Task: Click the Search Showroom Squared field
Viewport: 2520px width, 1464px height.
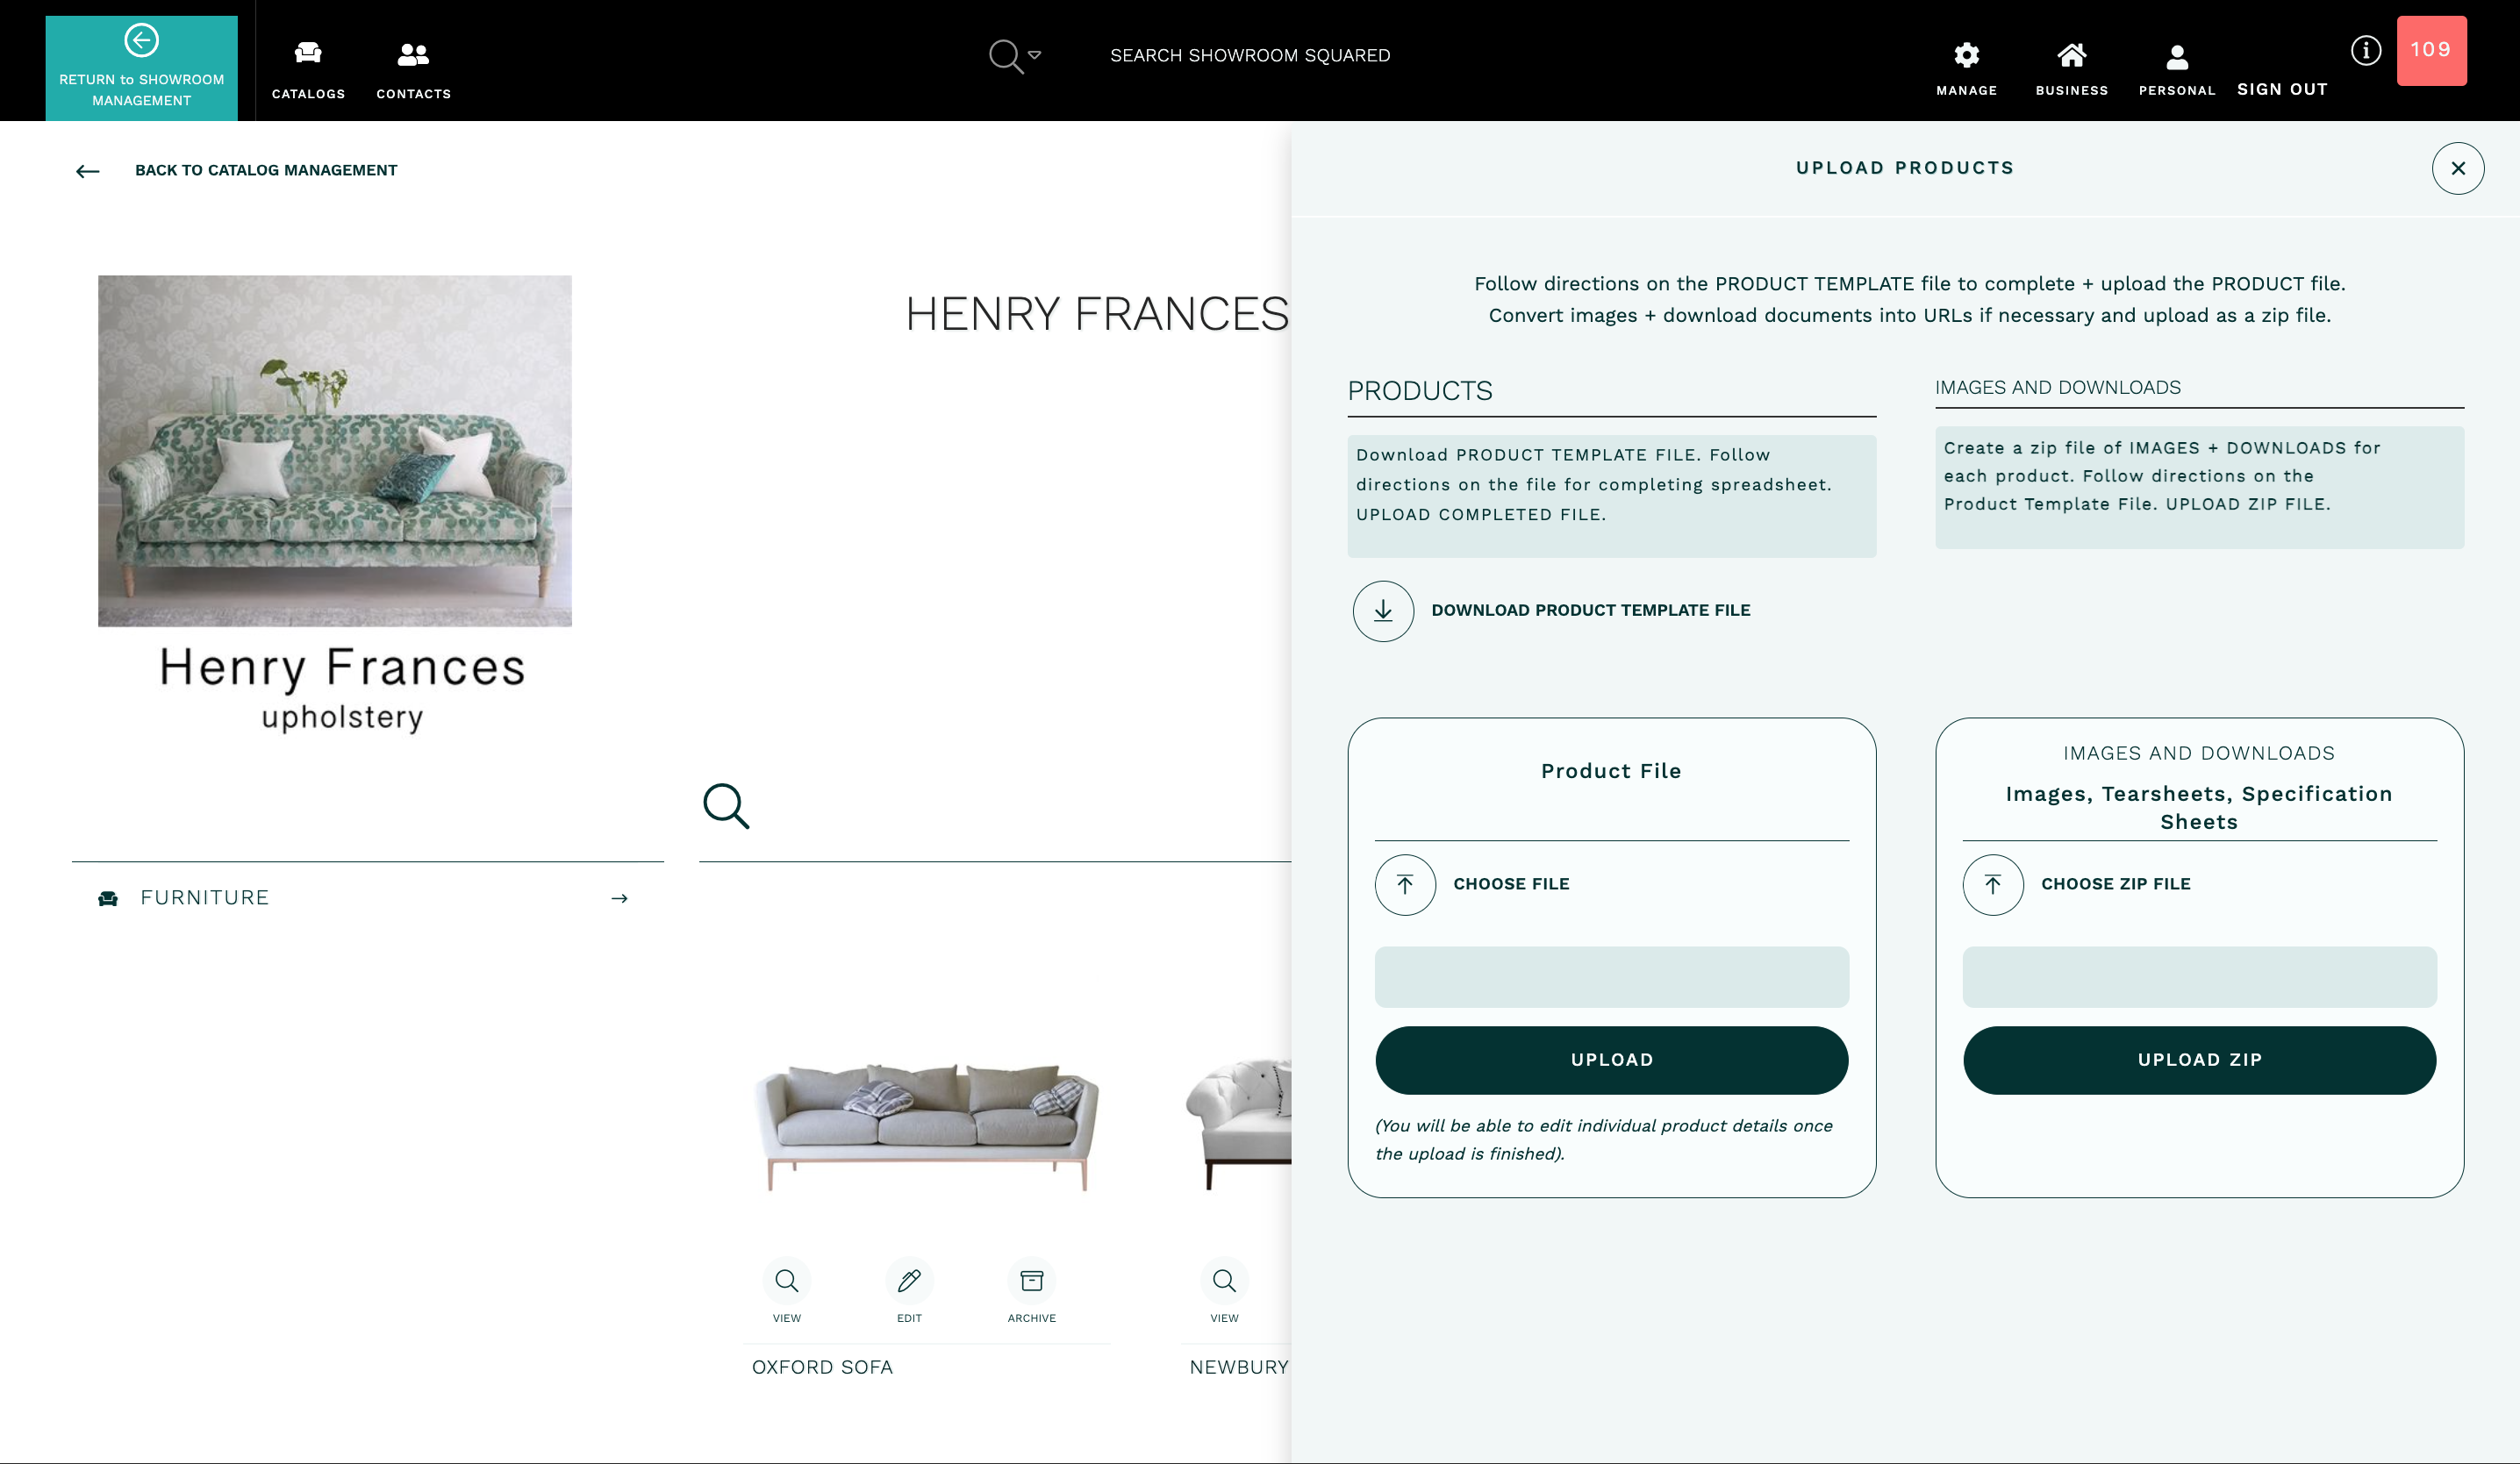Action: point(1249,55)
